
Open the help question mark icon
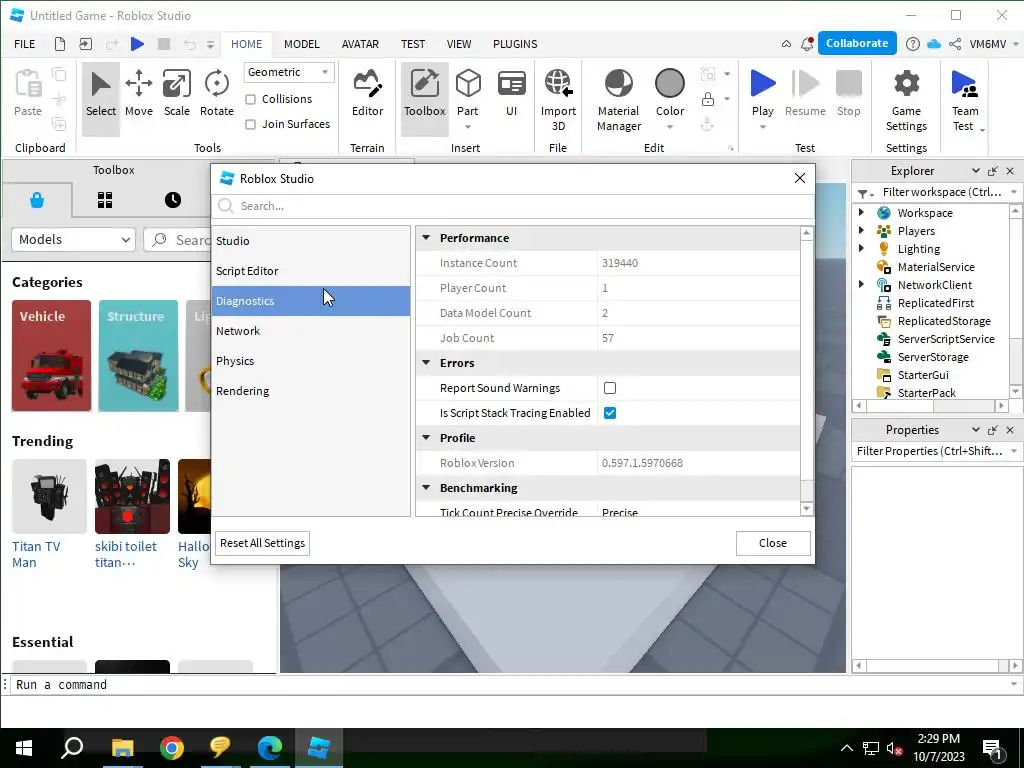[x=913, y=44]
